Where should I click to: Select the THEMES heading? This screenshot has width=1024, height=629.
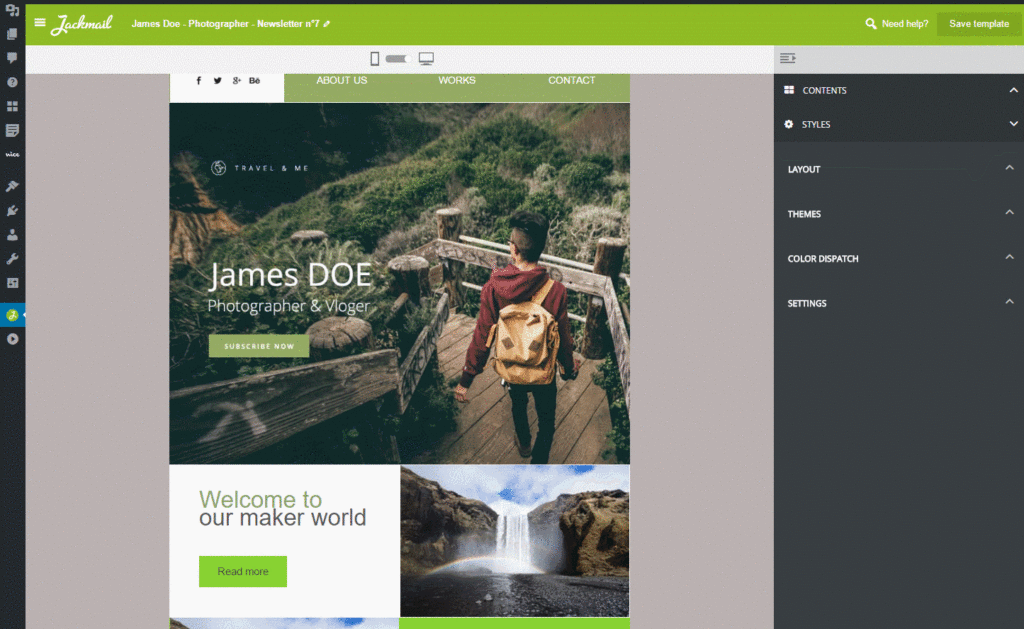[x=804, y=214]
